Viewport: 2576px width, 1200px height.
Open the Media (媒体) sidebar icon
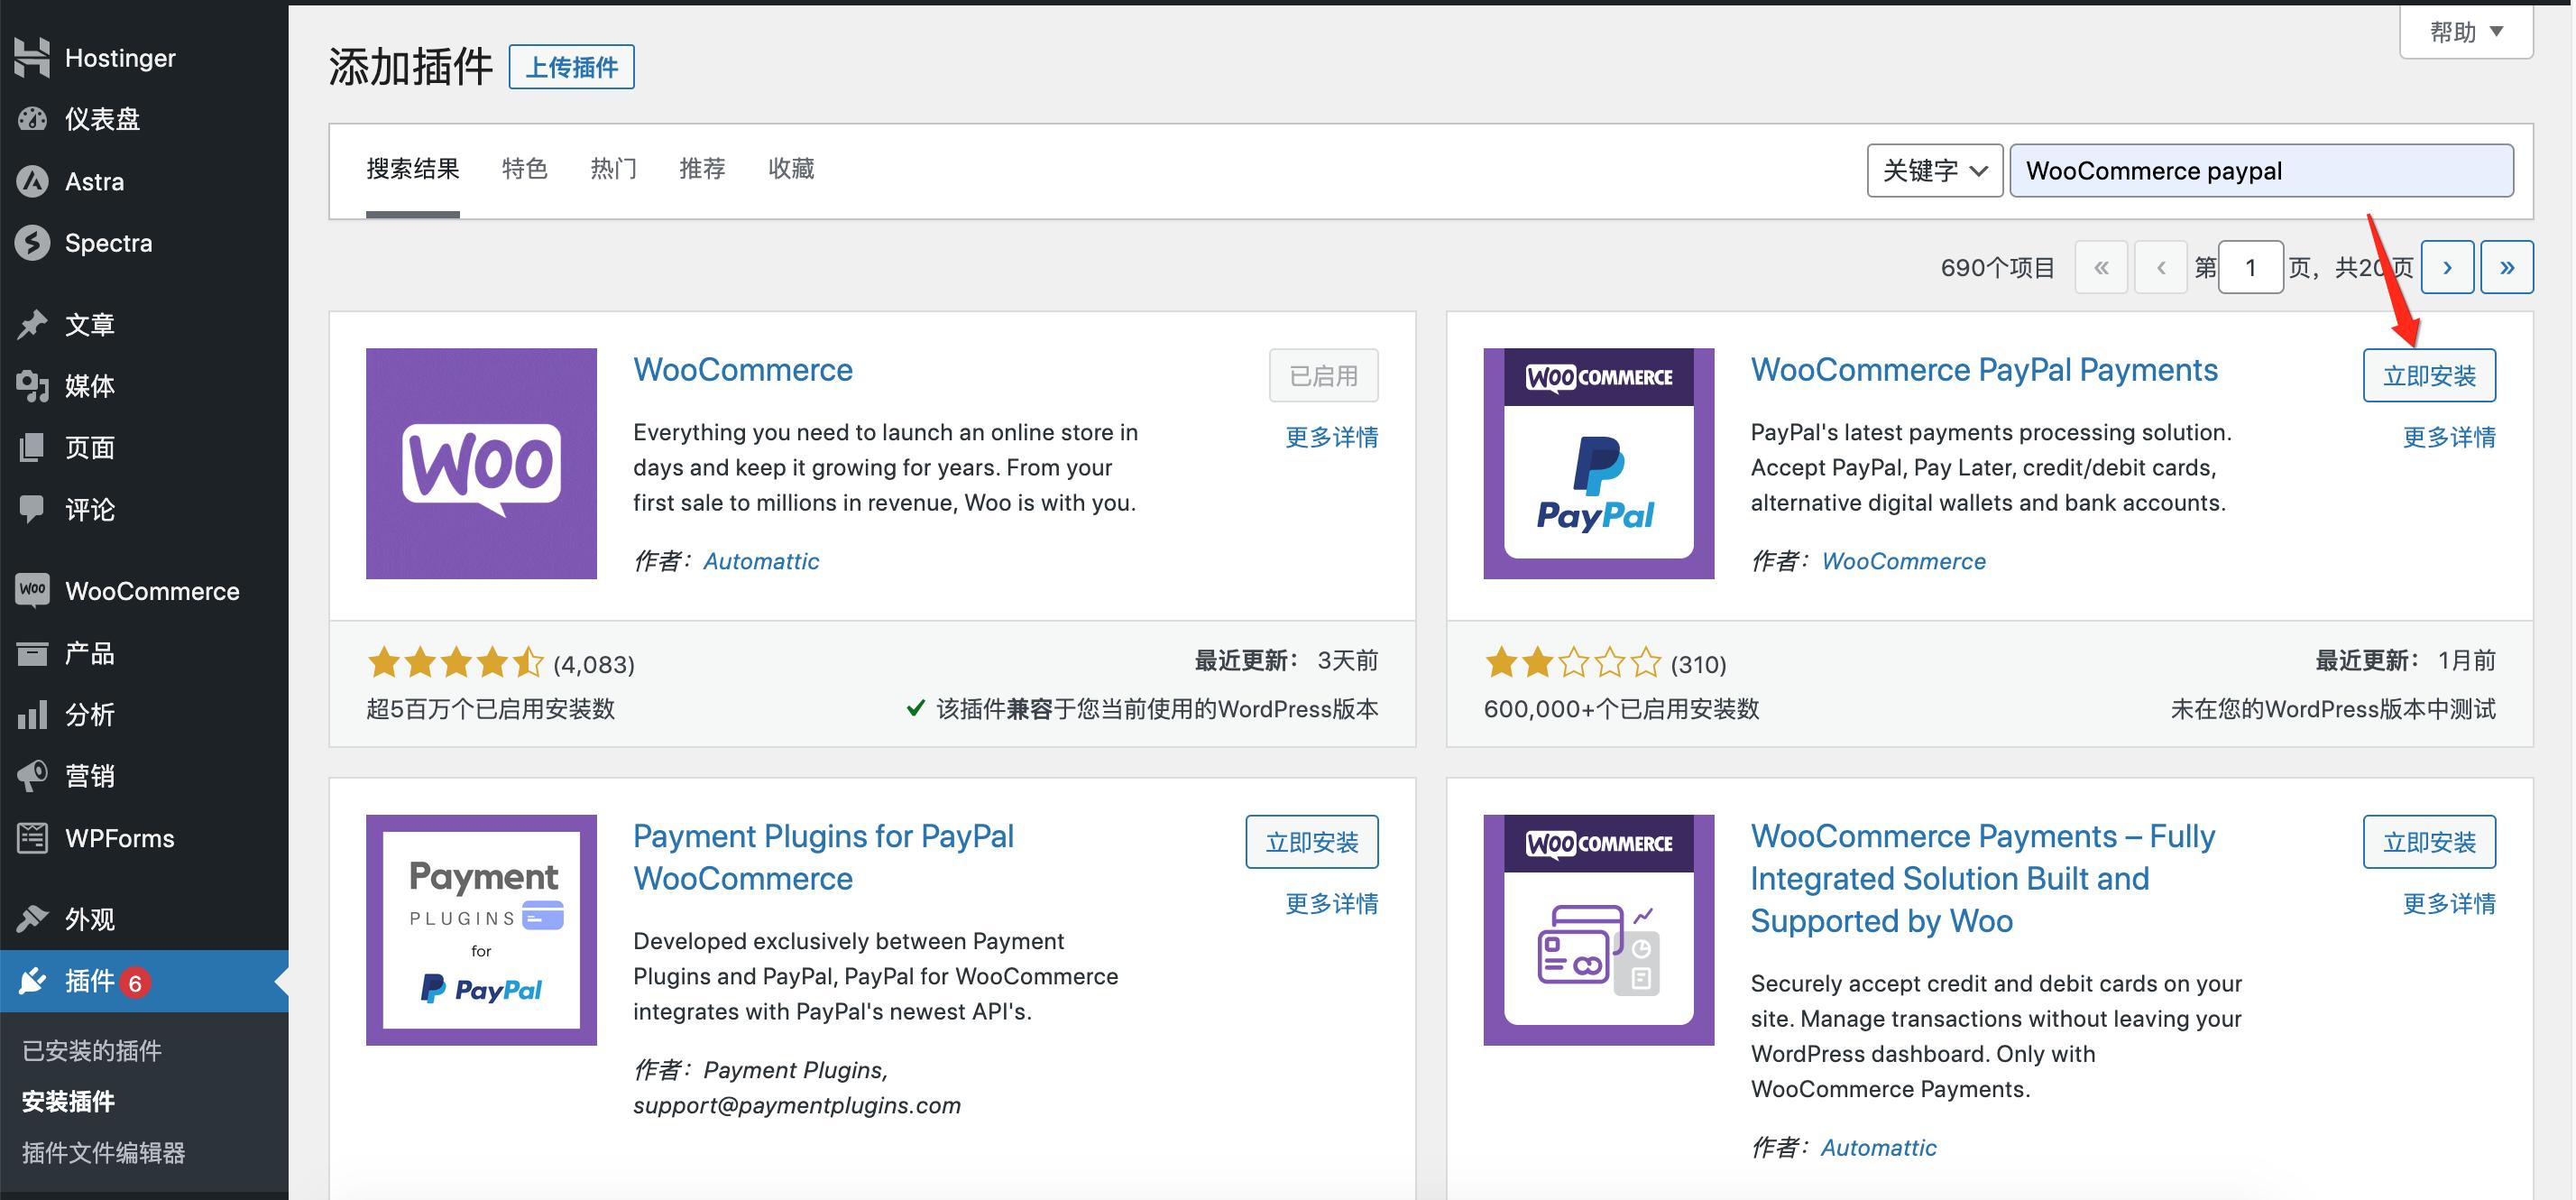(32, 386)
